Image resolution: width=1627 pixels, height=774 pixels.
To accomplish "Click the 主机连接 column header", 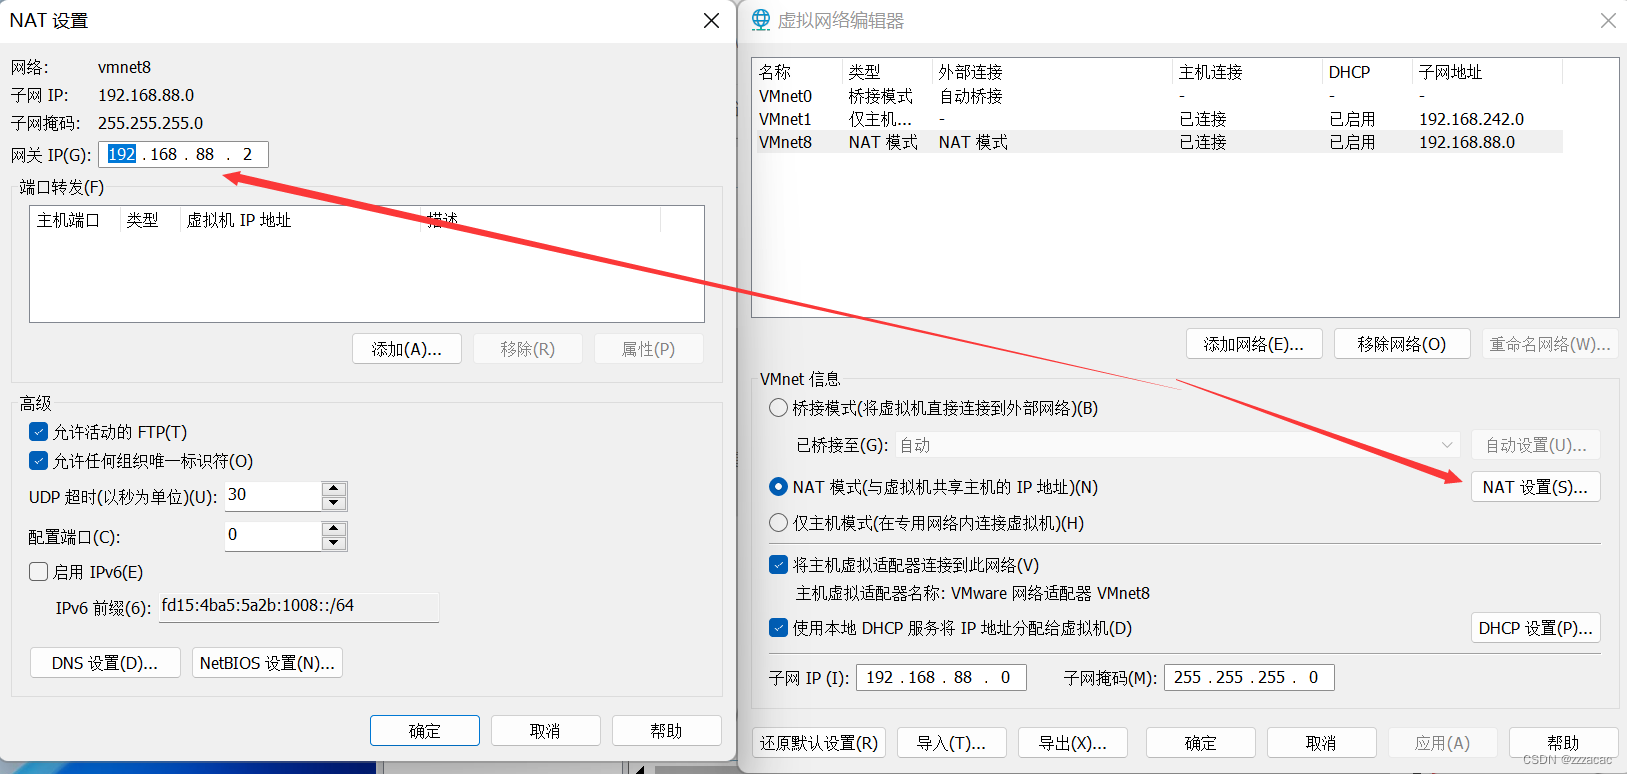I will click(x=1247, y=72).
